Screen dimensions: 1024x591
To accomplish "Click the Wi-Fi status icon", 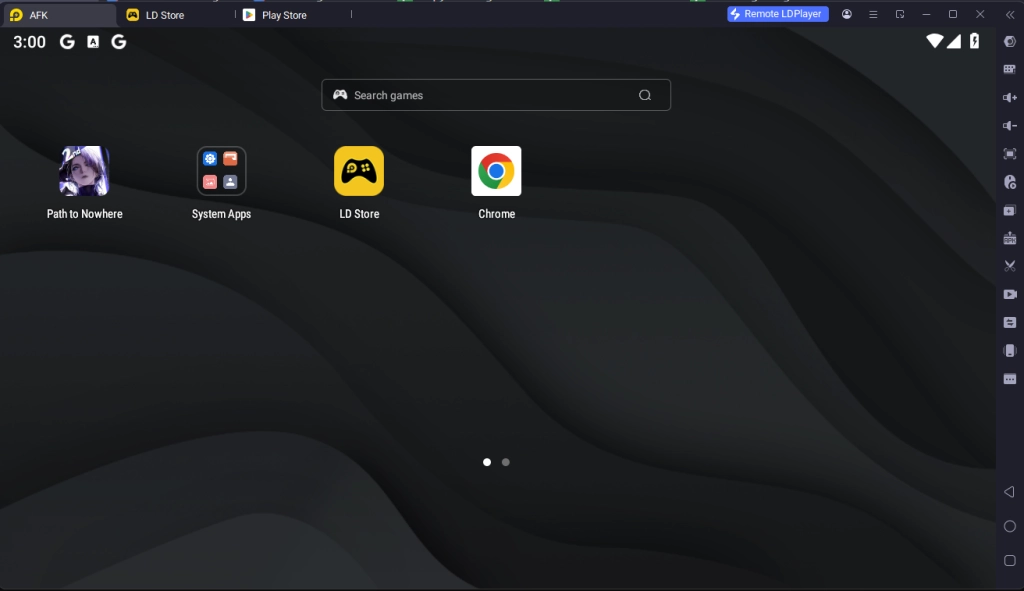I will (935, 40).
